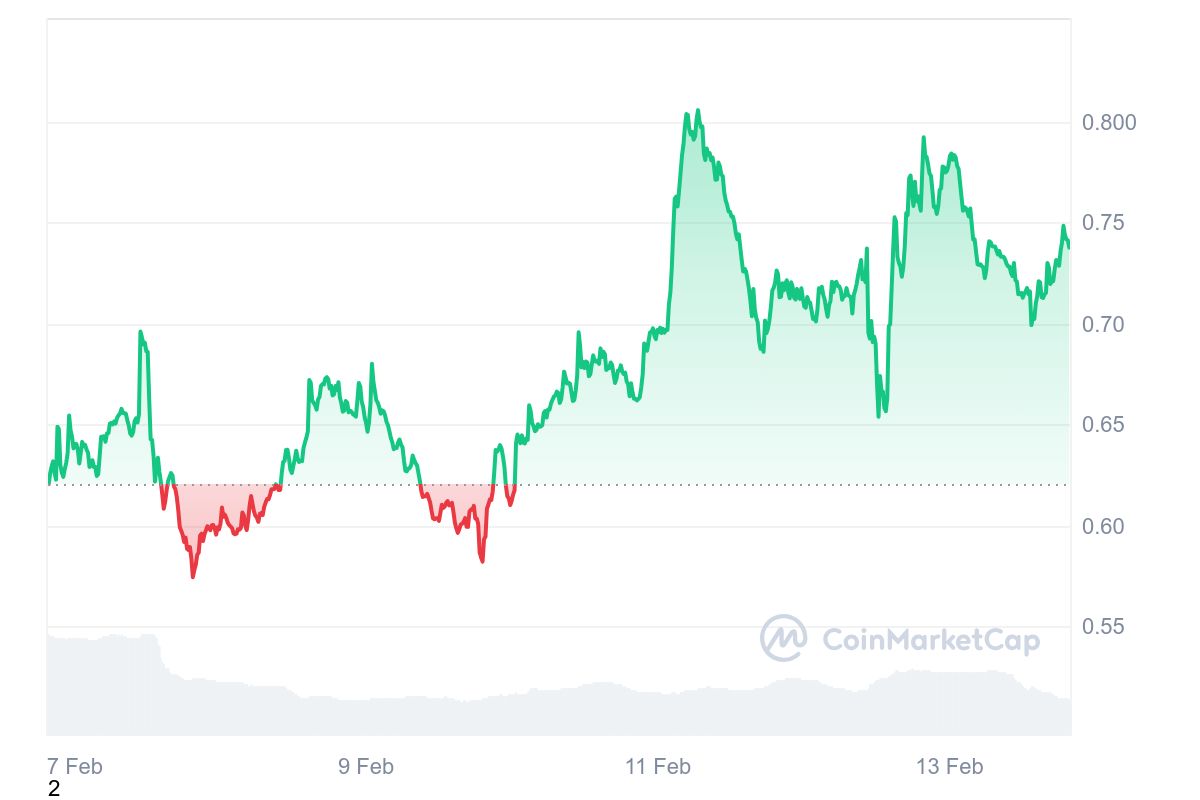This screenshot has height=800, width=1200.
Task: Select the 0.60 price axis label
Action: 1103,526
